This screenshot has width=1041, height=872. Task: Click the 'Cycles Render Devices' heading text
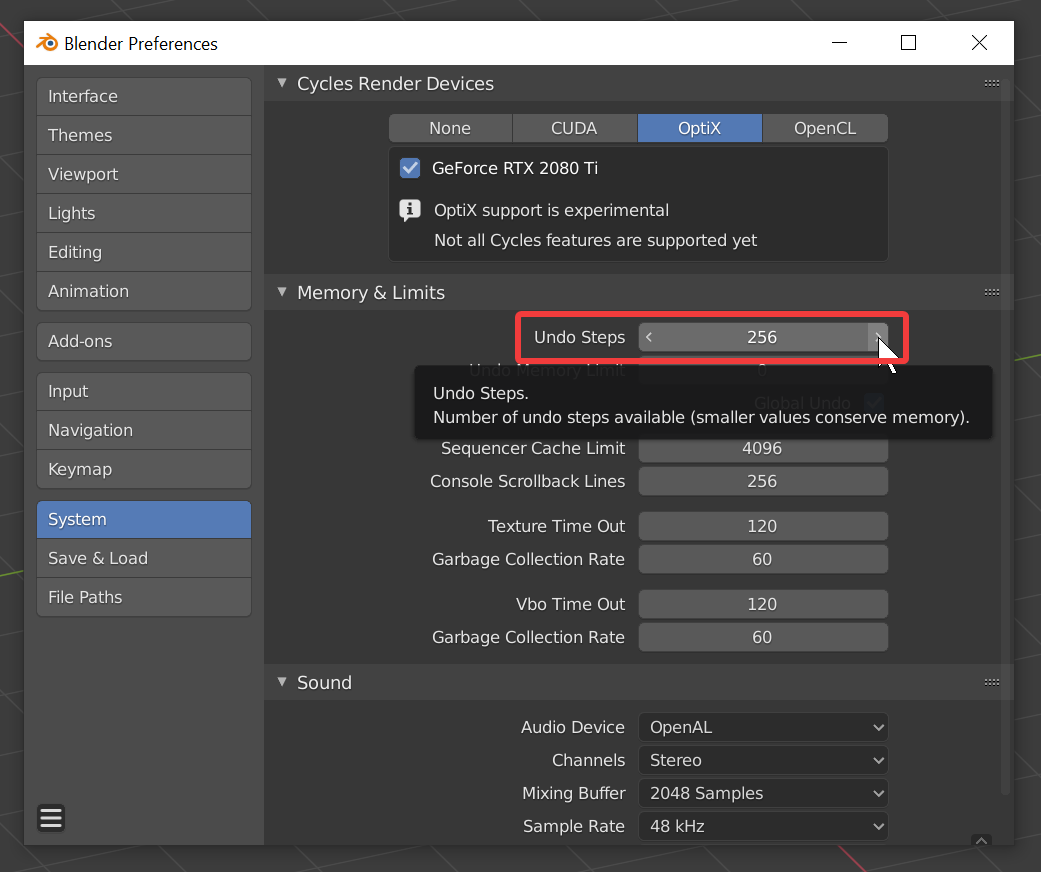pos(396,84)
